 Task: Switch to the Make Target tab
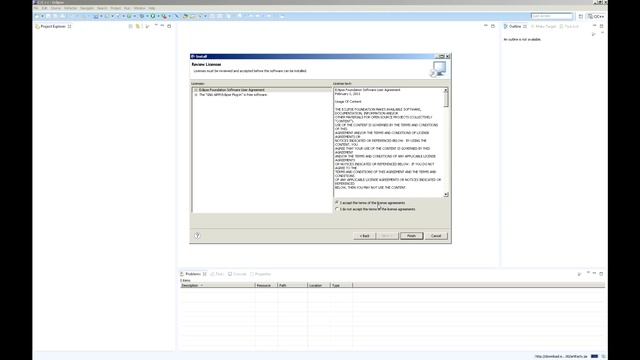[543, 27]
